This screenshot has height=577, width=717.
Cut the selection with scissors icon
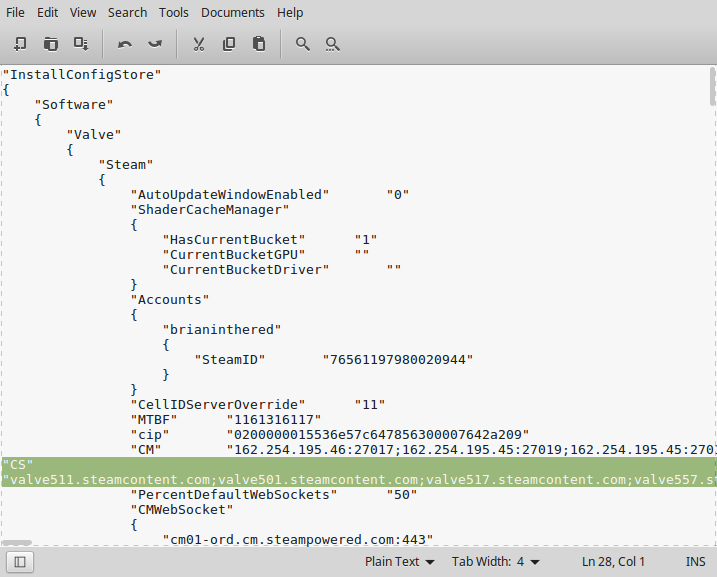point(198,44)
